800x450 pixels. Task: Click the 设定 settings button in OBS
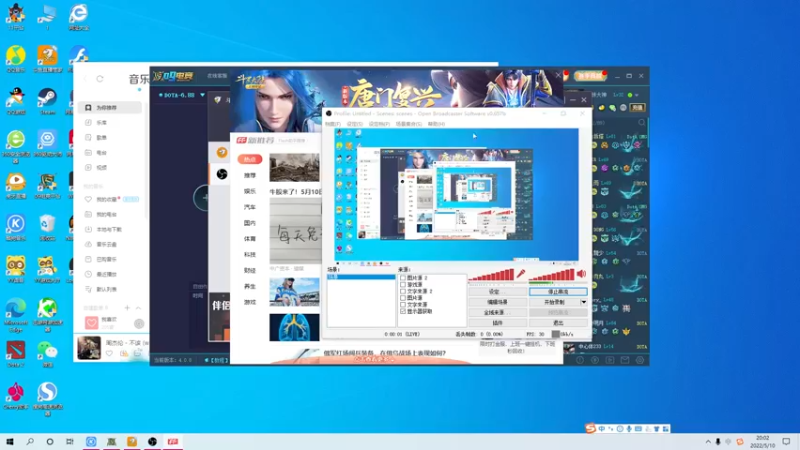click(497, 292)
